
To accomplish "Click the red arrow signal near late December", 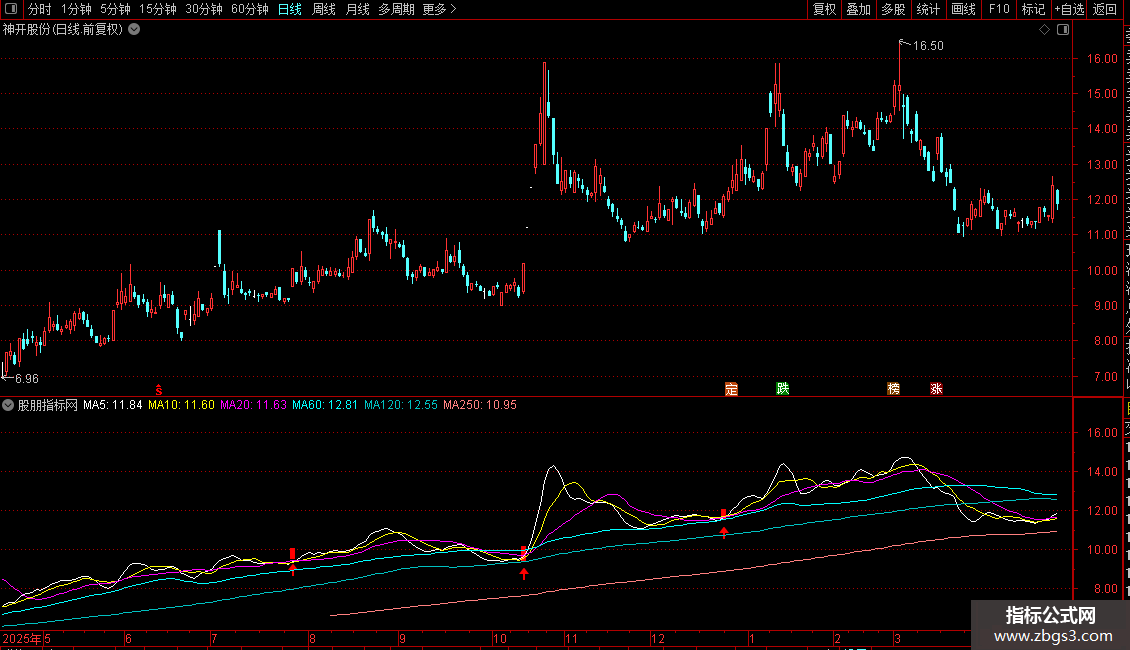I will [x=724, y=532].
